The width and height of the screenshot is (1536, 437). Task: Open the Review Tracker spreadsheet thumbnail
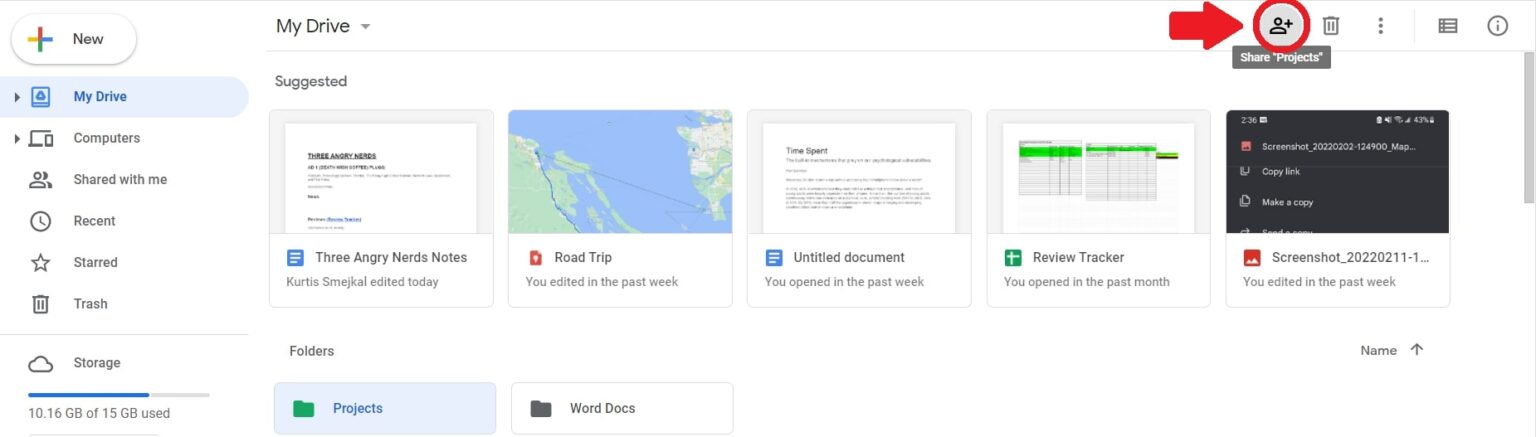pos(1098,171)
